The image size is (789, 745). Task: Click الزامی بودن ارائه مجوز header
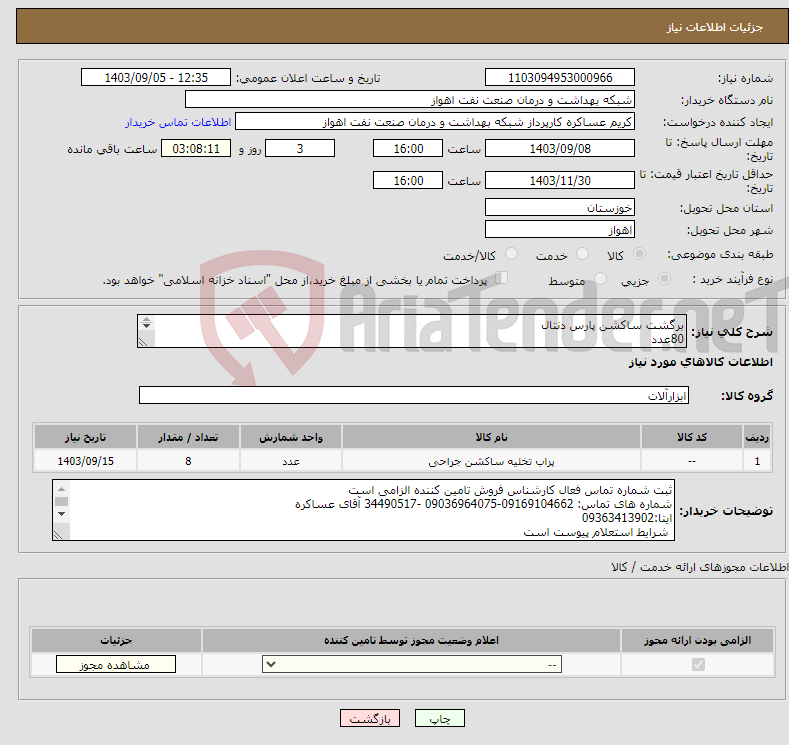click(x=697, y=640)
